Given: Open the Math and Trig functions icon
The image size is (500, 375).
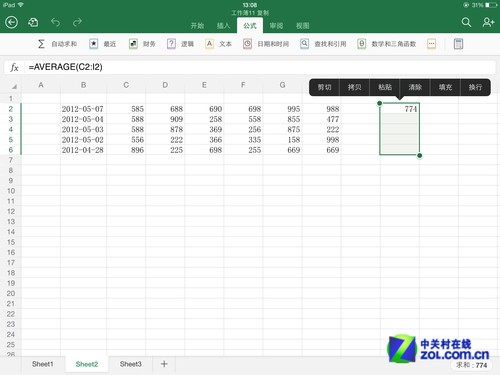Looking at the screenshot, I should 362,44.
